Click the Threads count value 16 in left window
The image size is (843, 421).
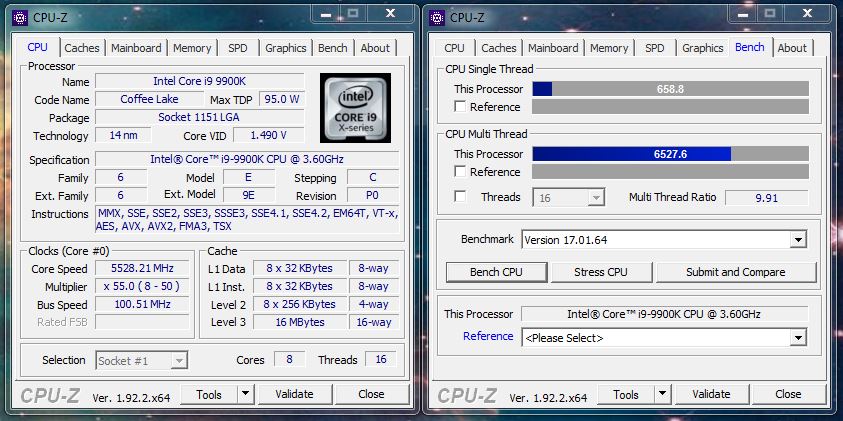(381, 359)
